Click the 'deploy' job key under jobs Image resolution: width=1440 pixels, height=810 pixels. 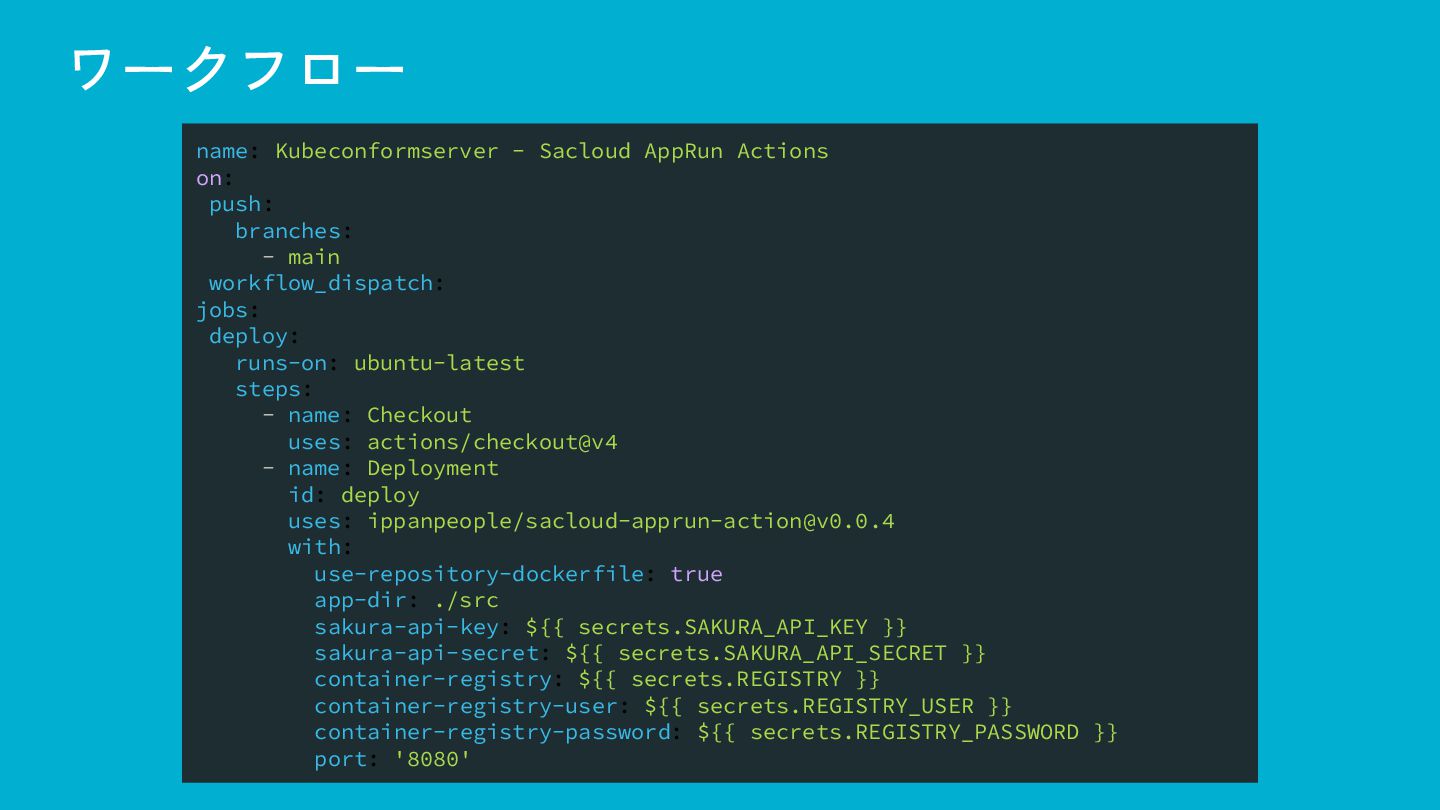[x=248, y=336]
